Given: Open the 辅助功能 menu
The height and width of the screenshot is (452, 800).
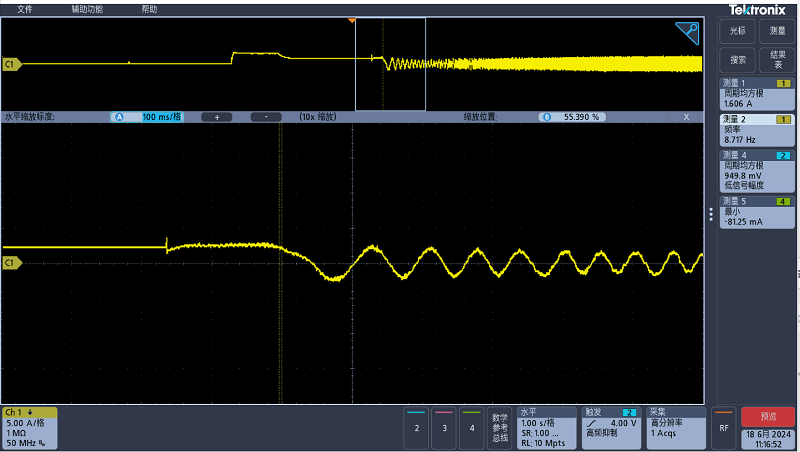Looking at the screenshot, I should coord(87,8).
